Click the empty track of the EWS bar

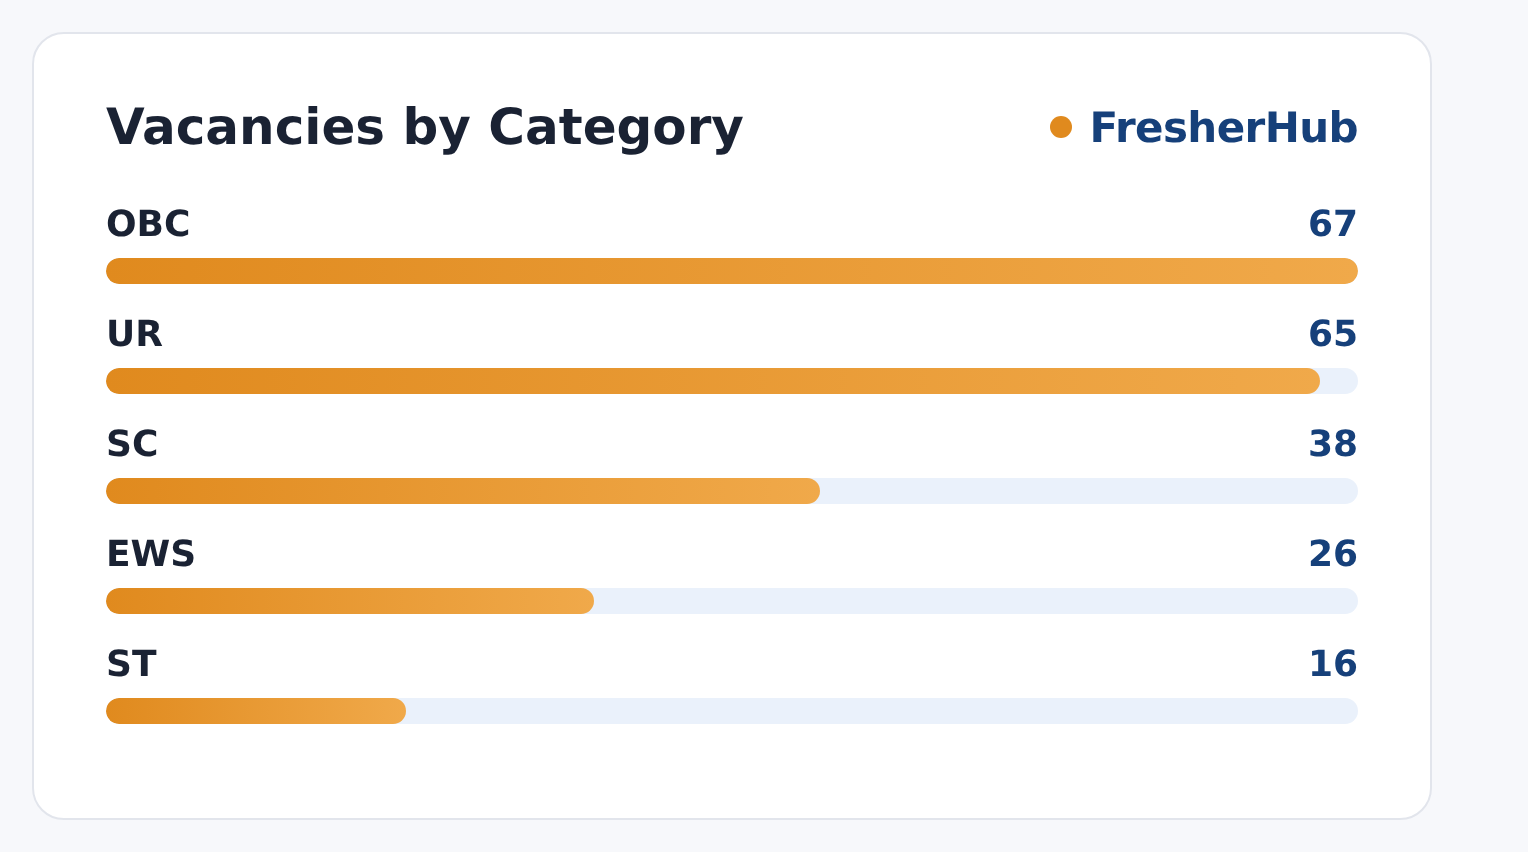pyautogui.click(x=976, y=601)
